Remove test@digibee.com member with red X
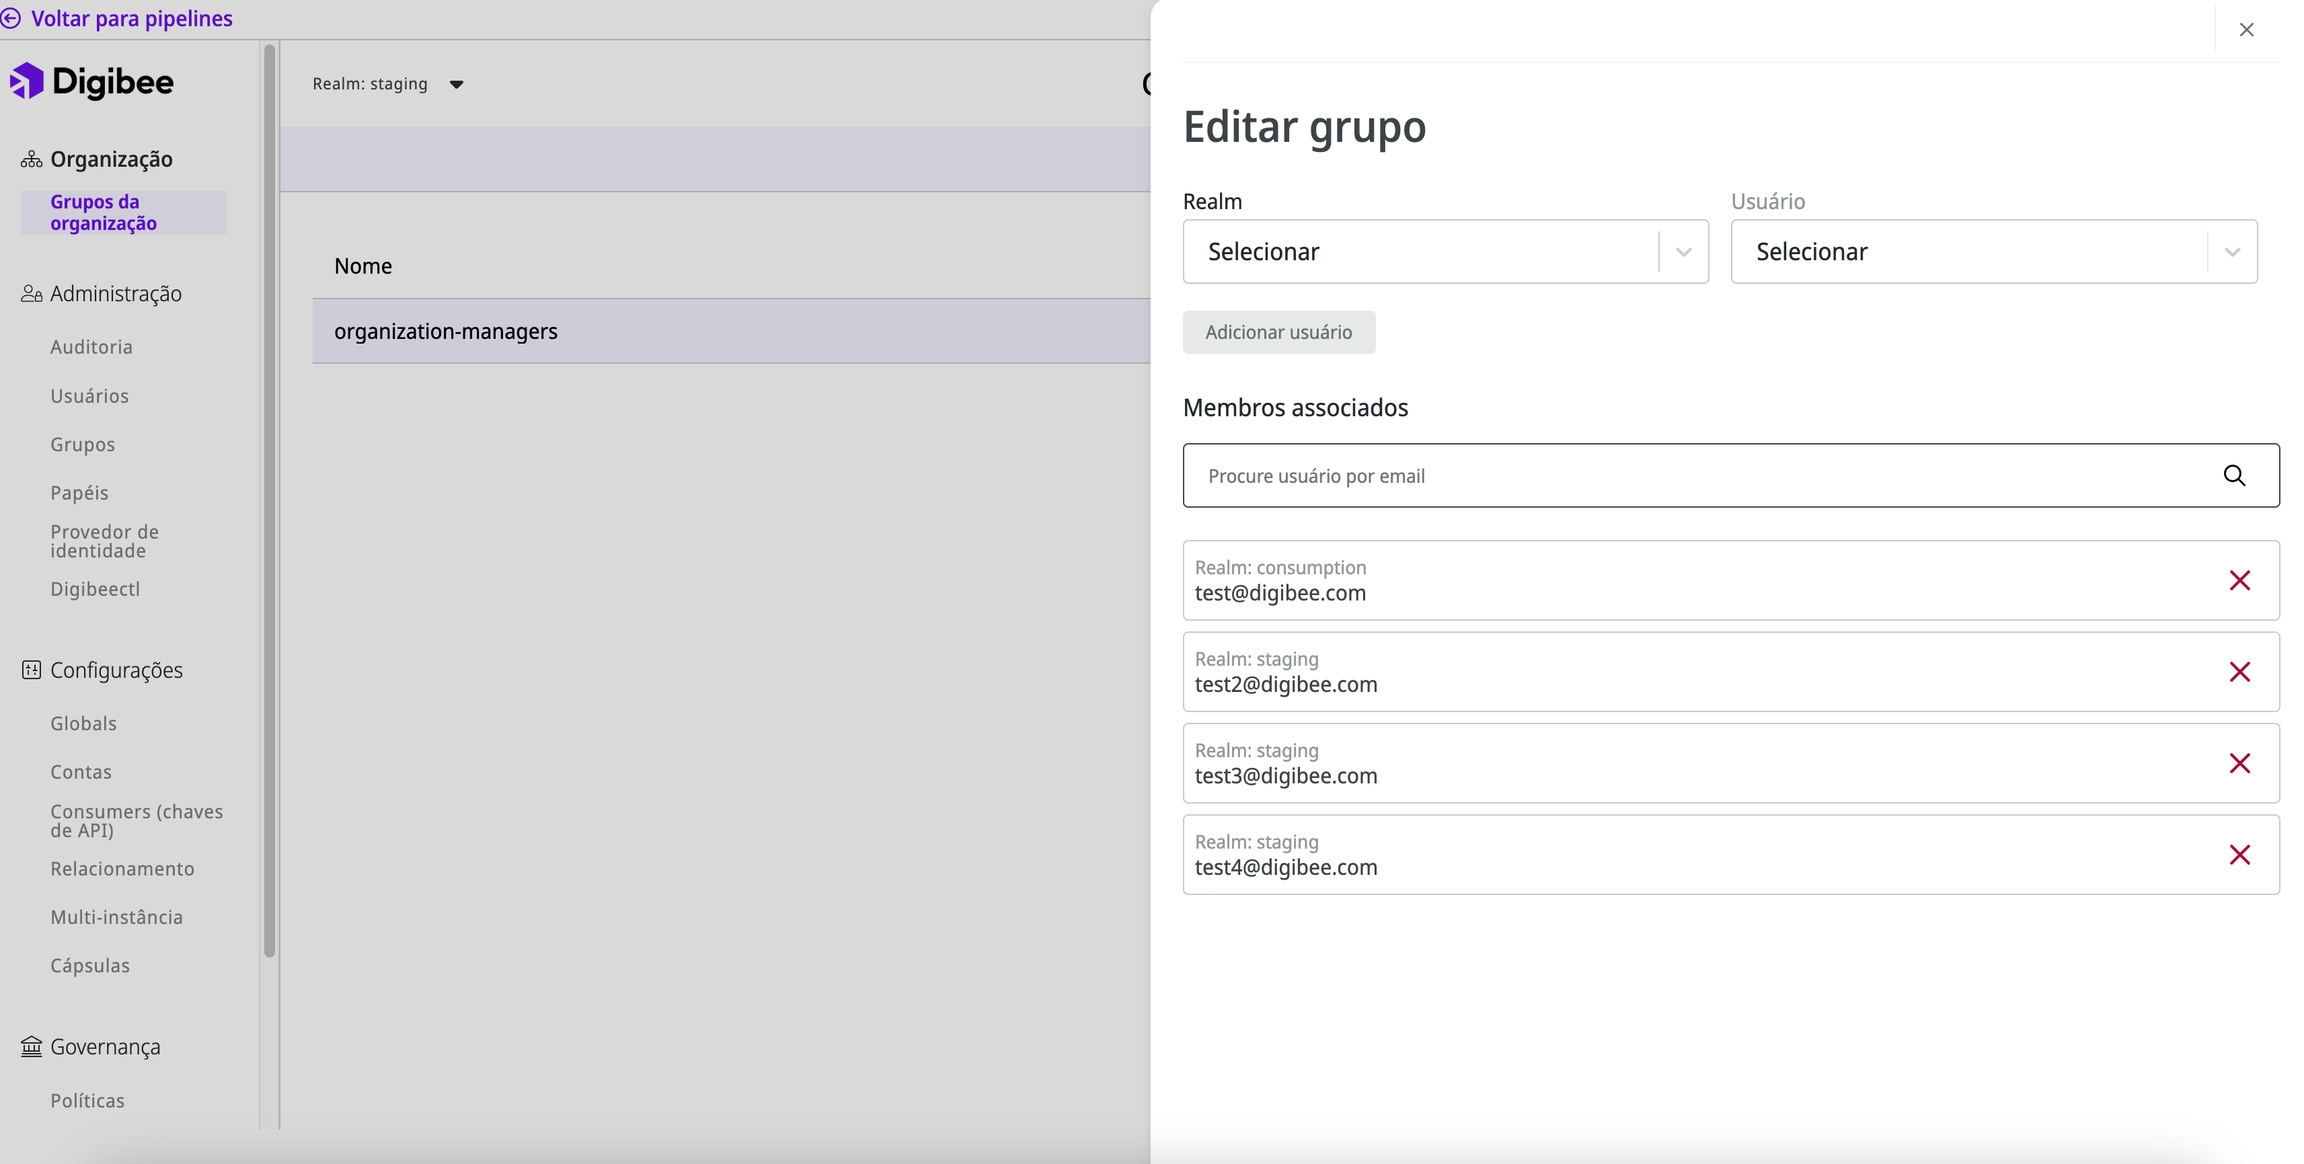The width and height of the screenshot is (2304, 1164). click(2239, 581)
